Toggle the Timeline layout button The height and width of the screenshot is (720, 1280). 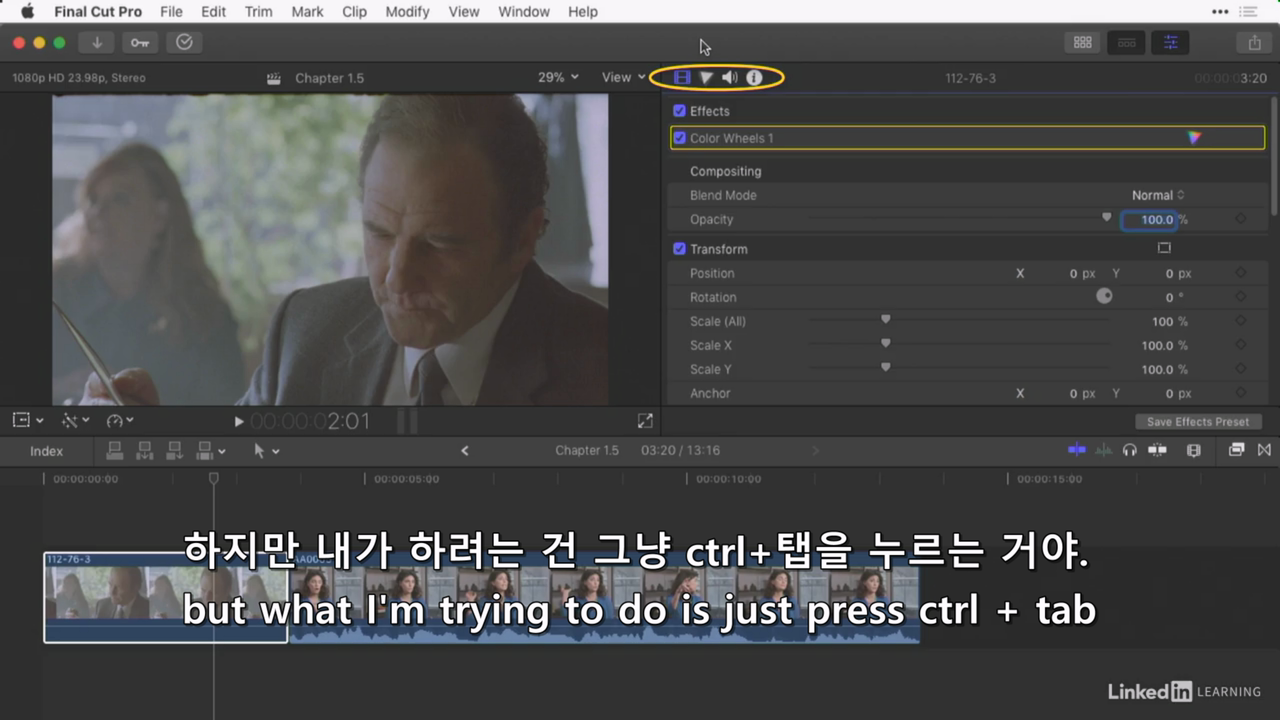pyautogui.click(x=1126, y=42)
